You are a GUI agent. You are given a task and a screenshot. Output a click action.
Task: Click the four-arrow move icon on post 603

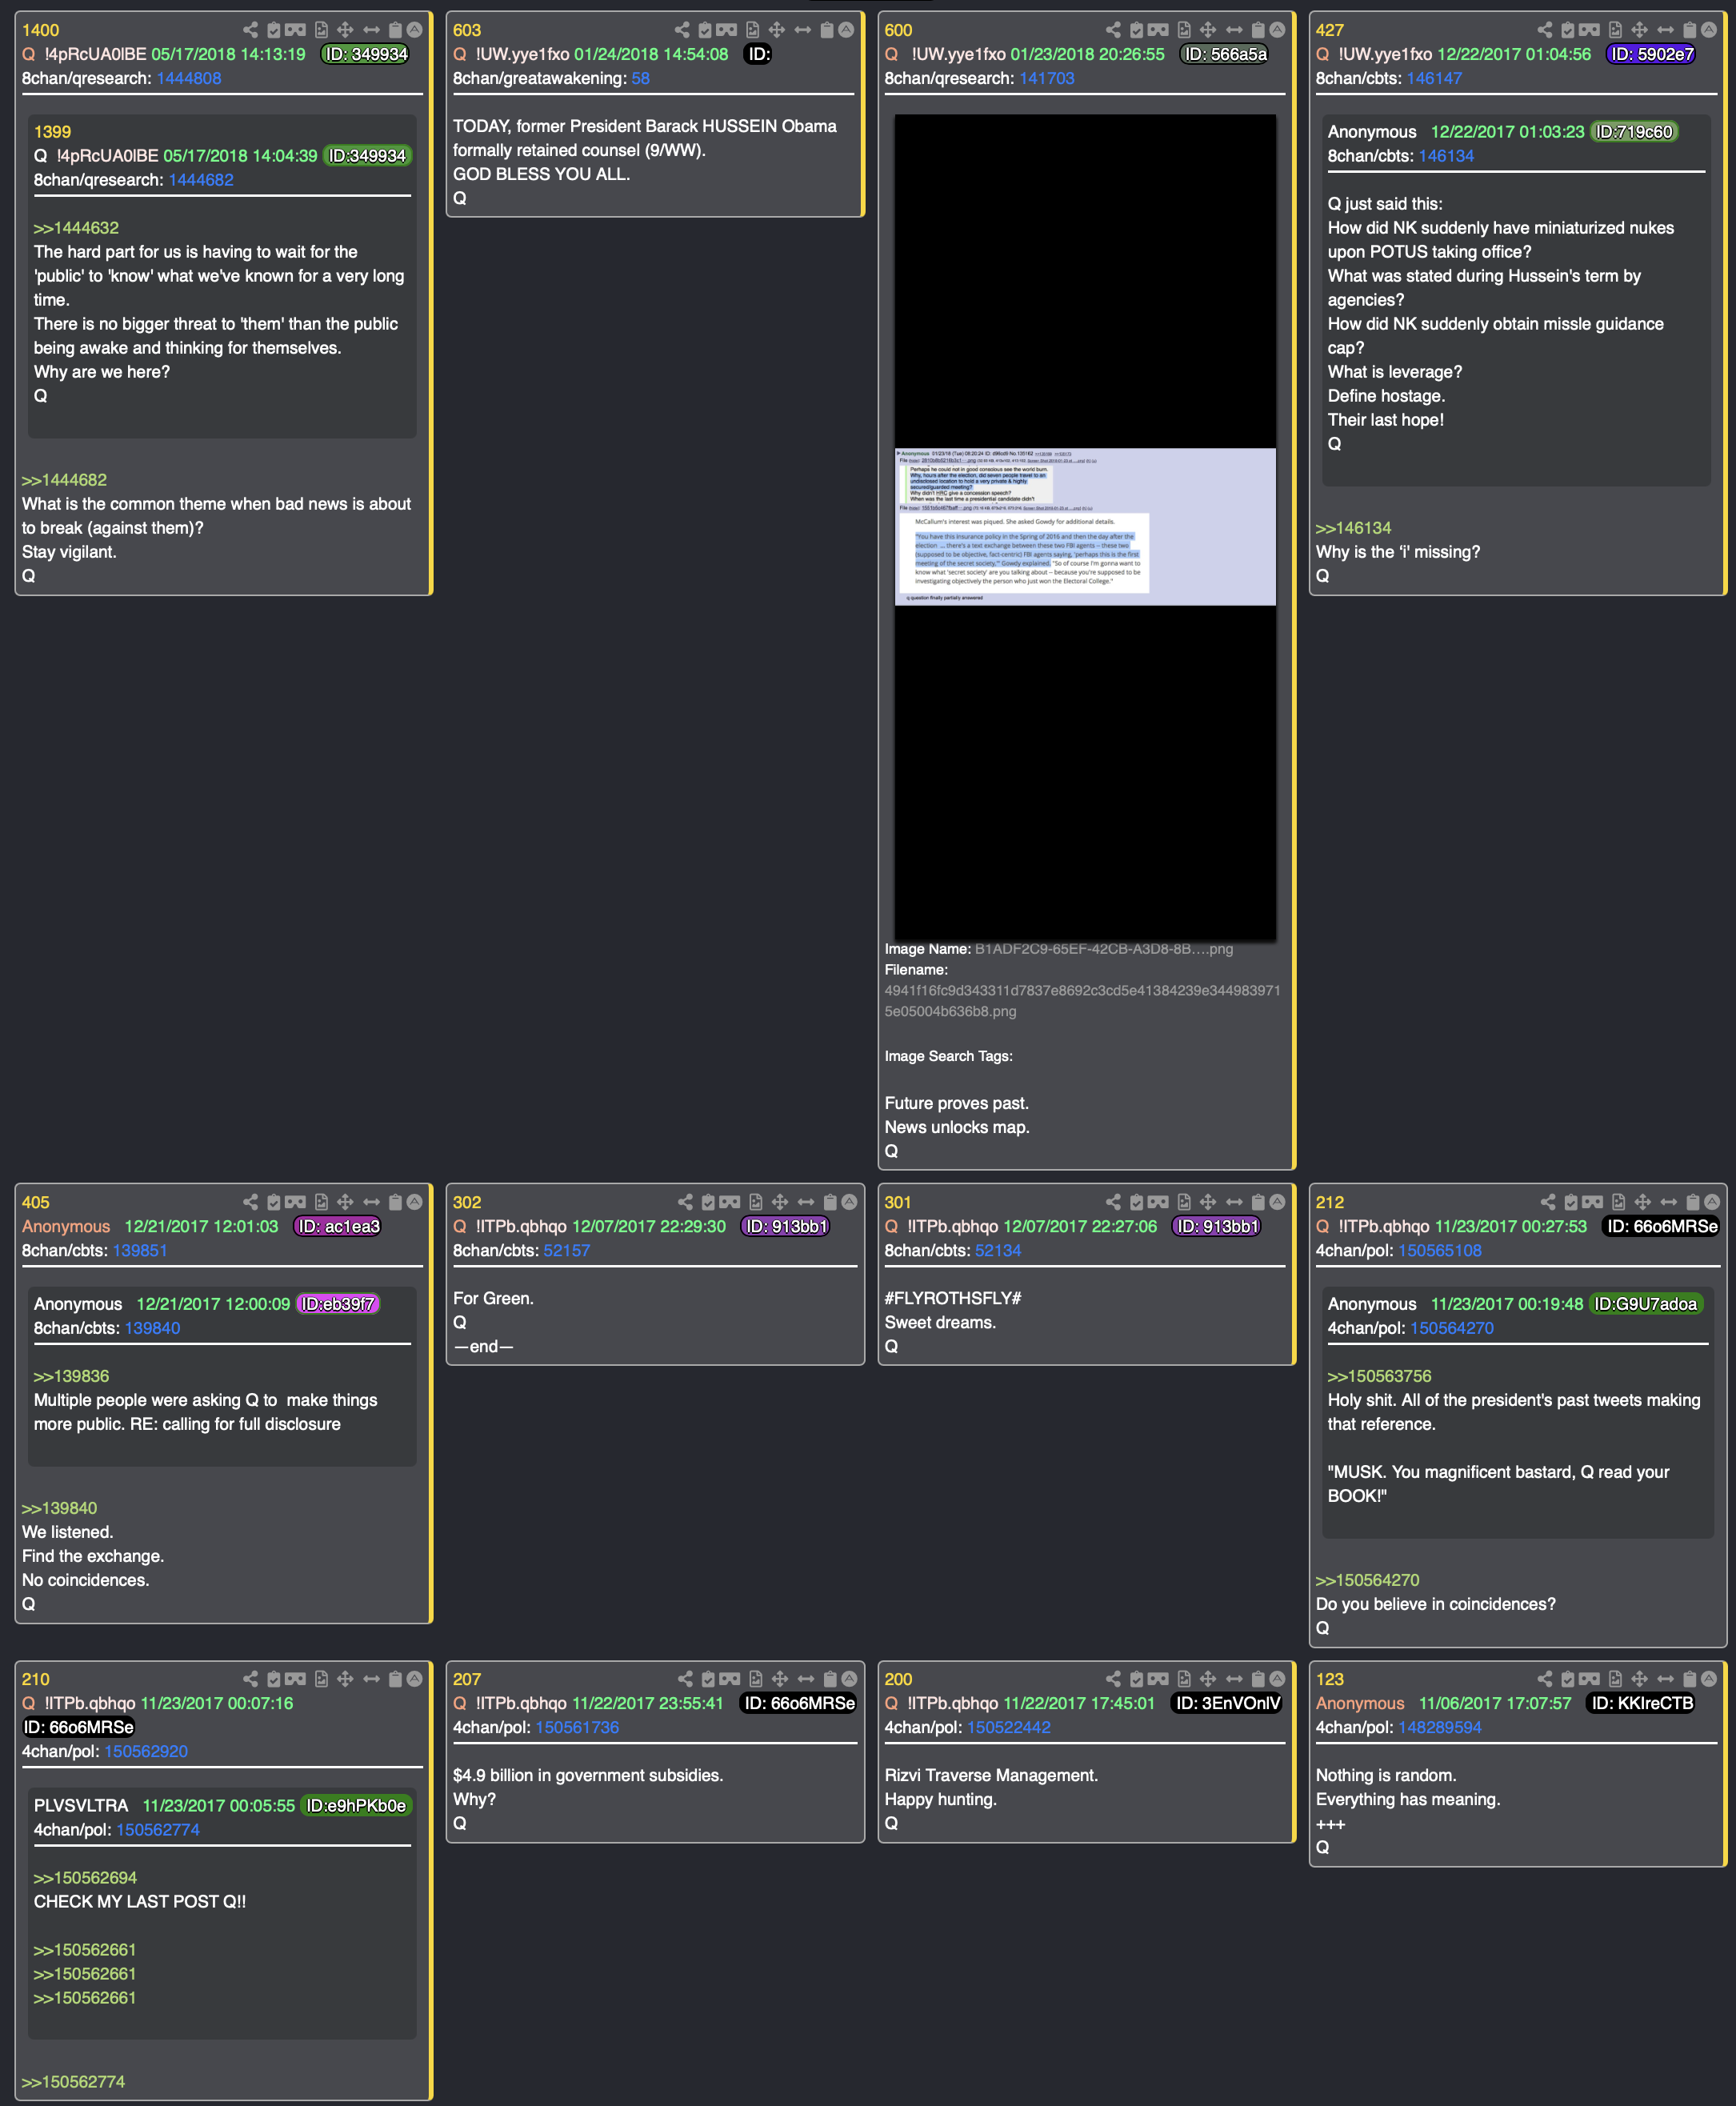(x=777, y=30)
